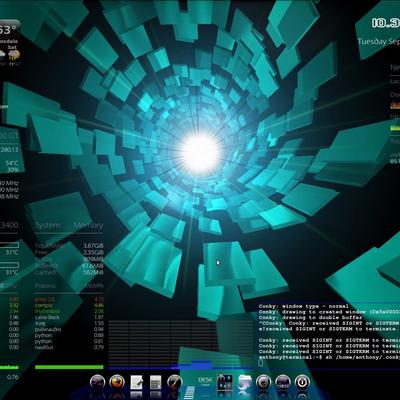400x400 pixels.
Task: Click the clock readout in the top right
Action: click(386, 23)
